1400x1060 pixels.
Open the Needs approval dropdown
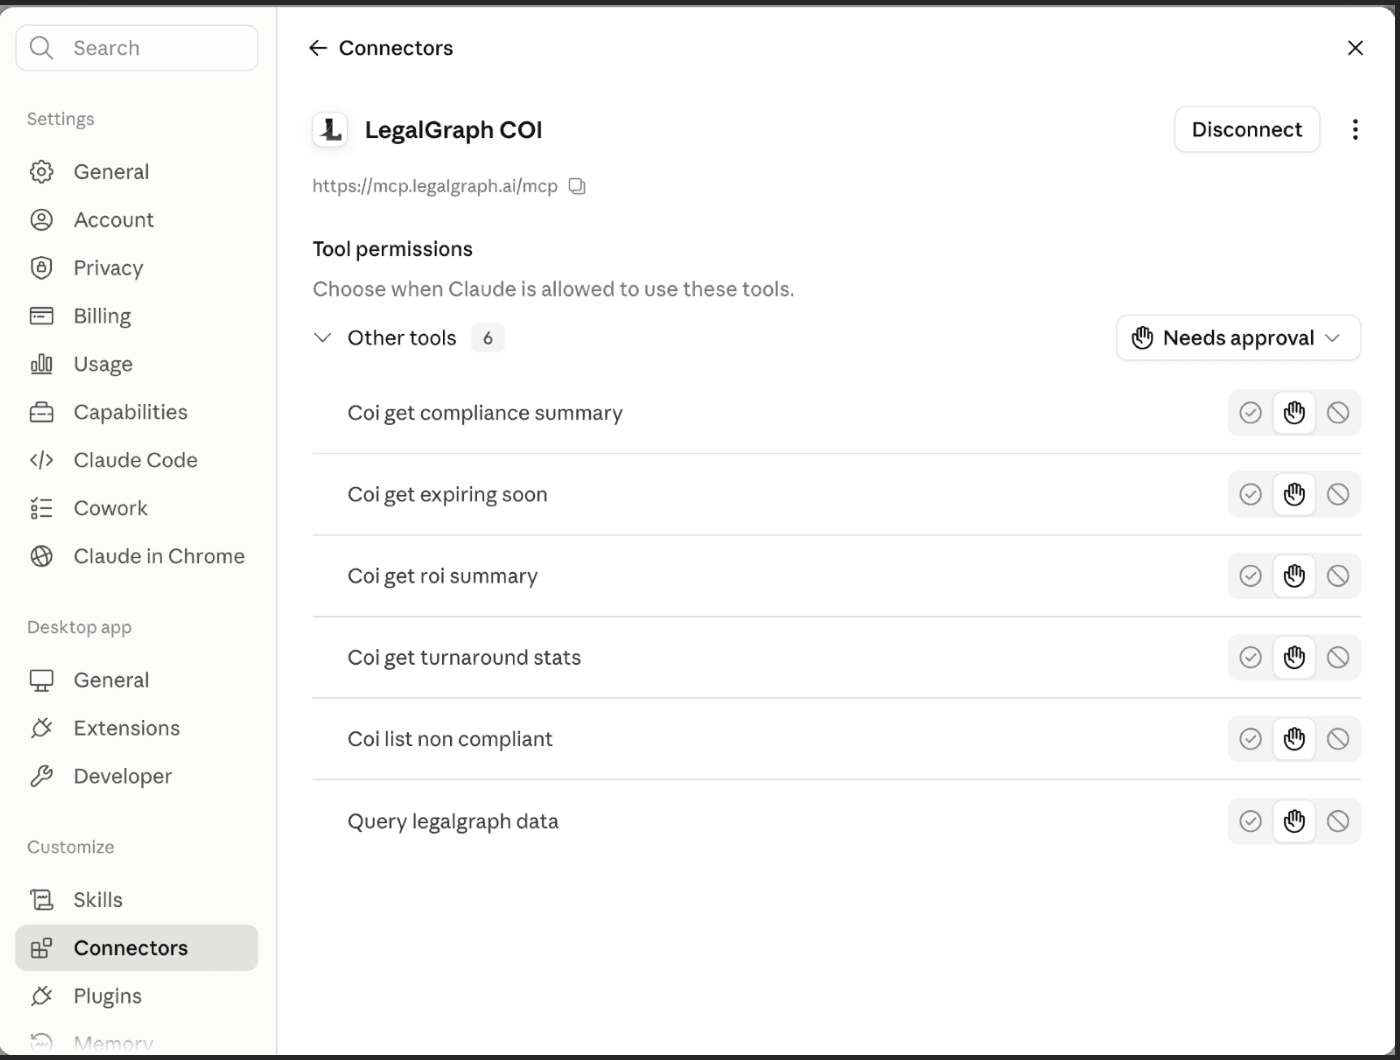1238,338
